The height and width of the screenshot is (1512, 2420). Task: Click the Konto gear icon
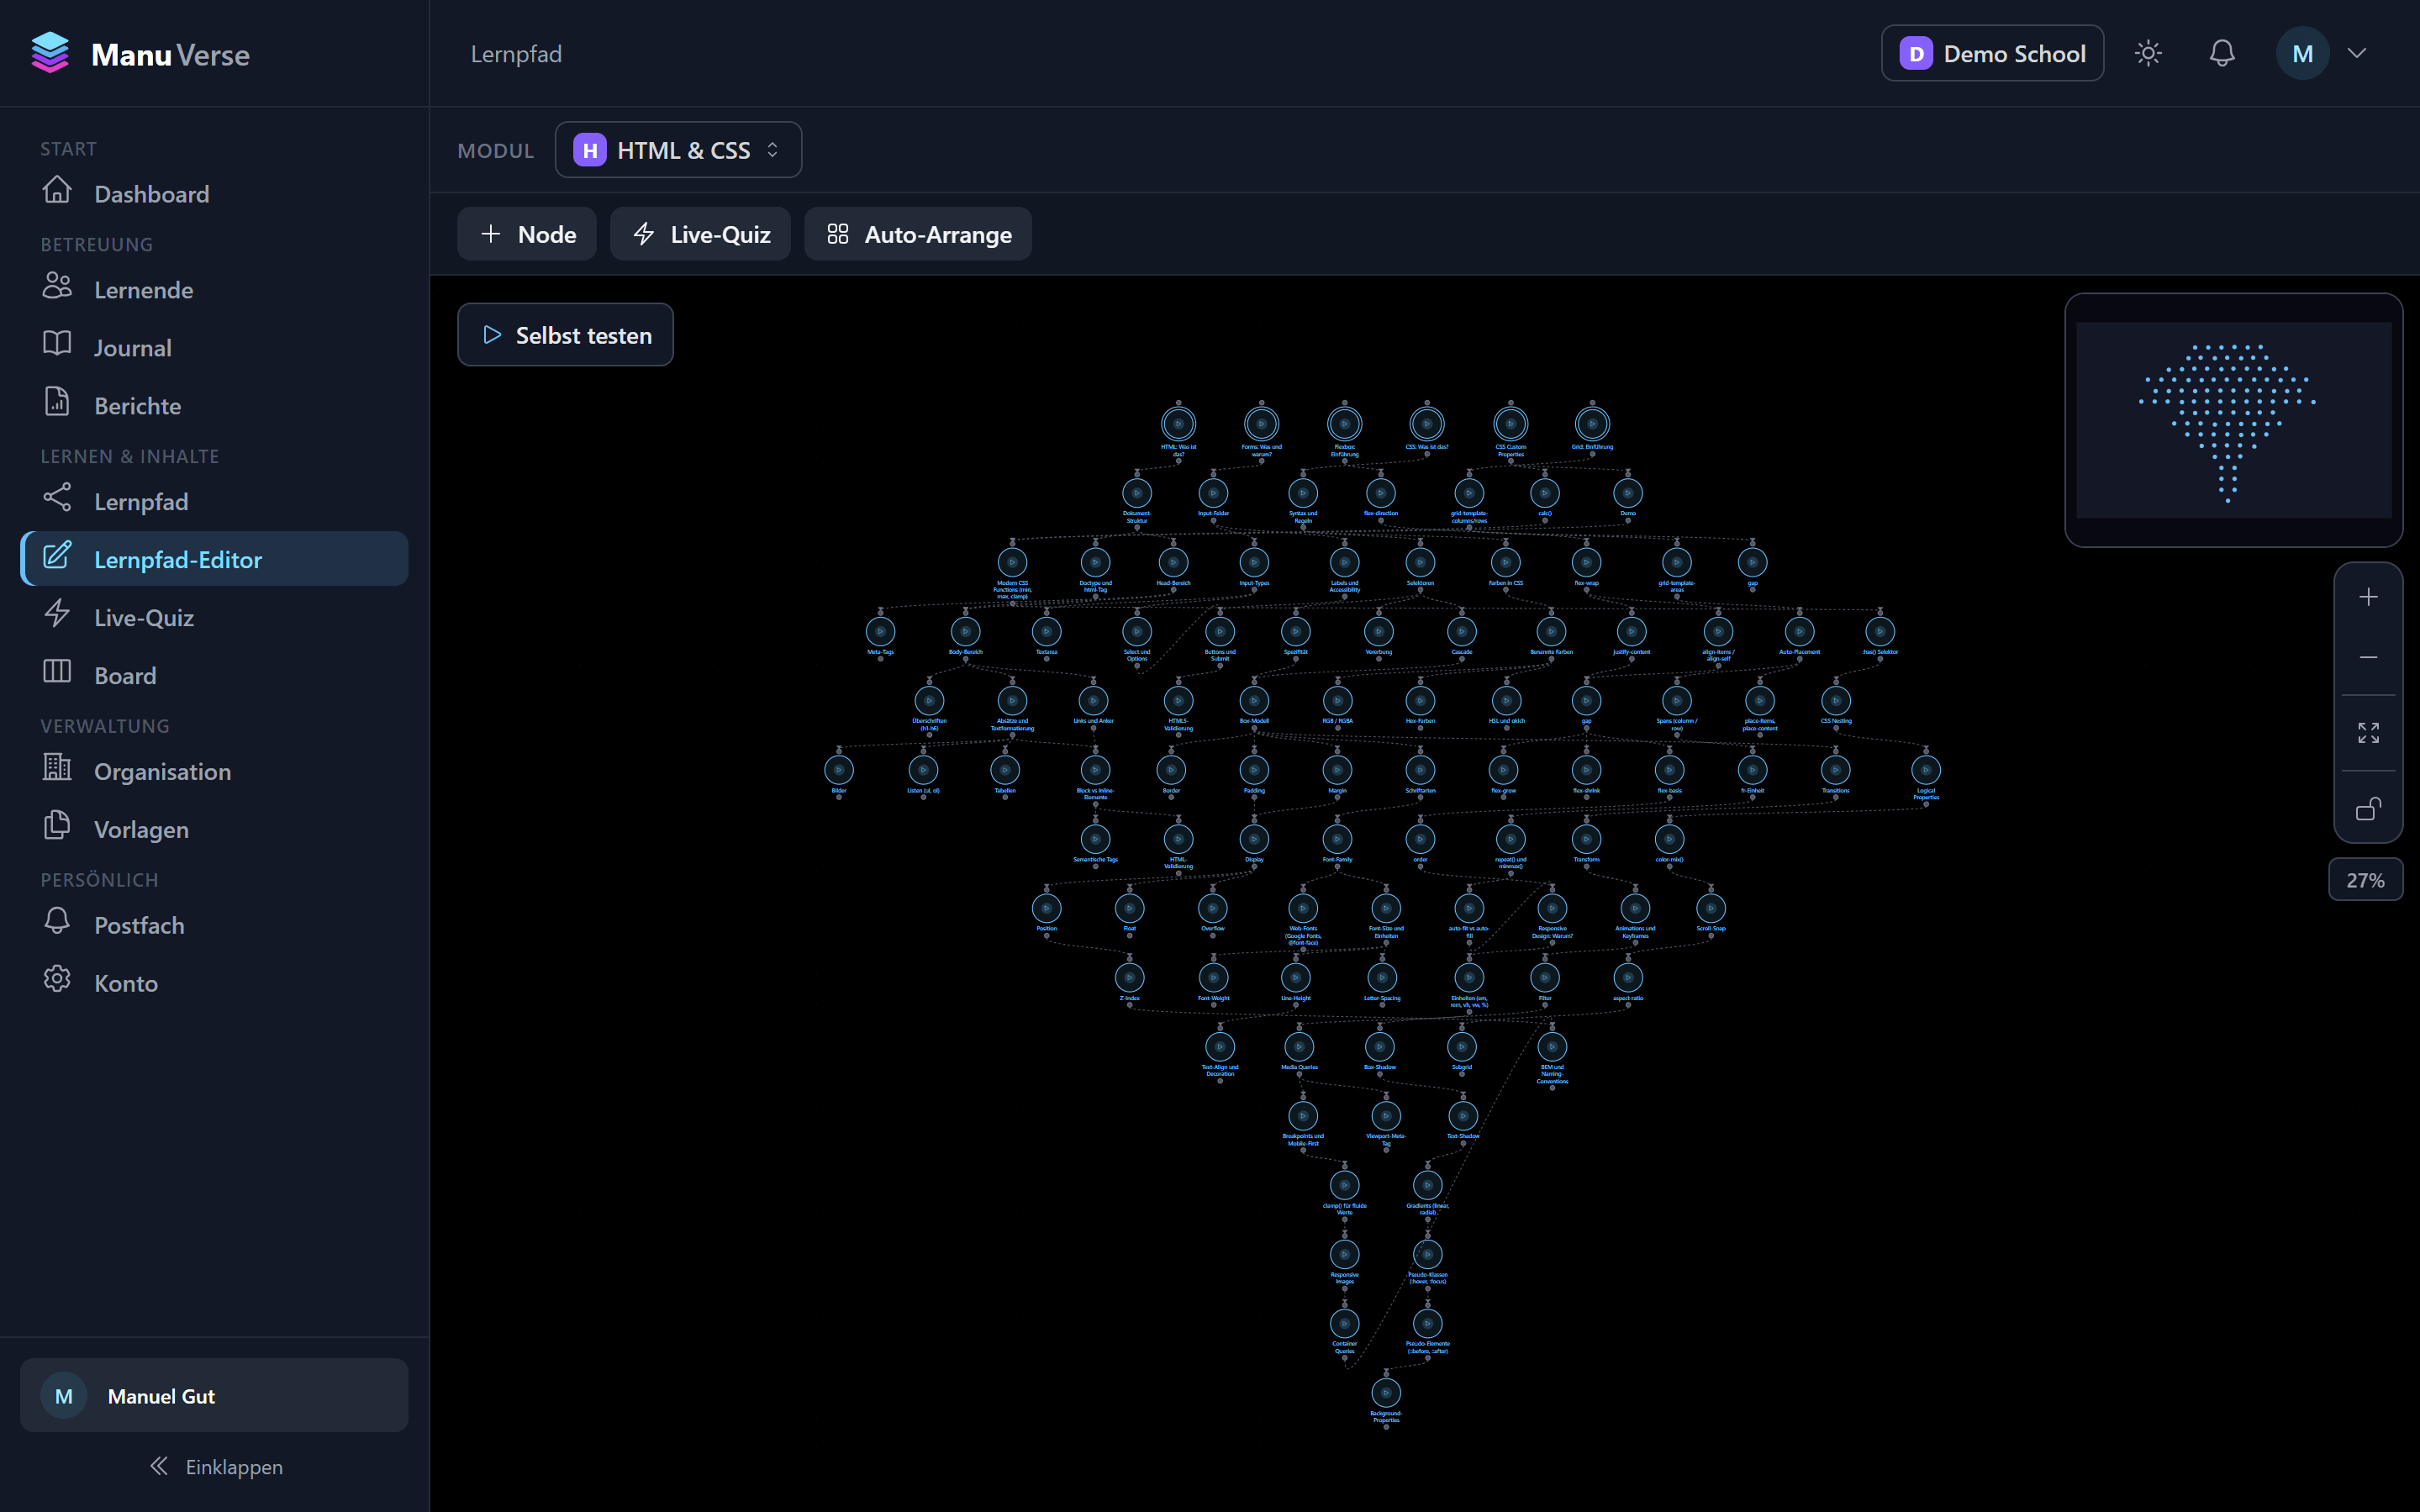point(57,979)
